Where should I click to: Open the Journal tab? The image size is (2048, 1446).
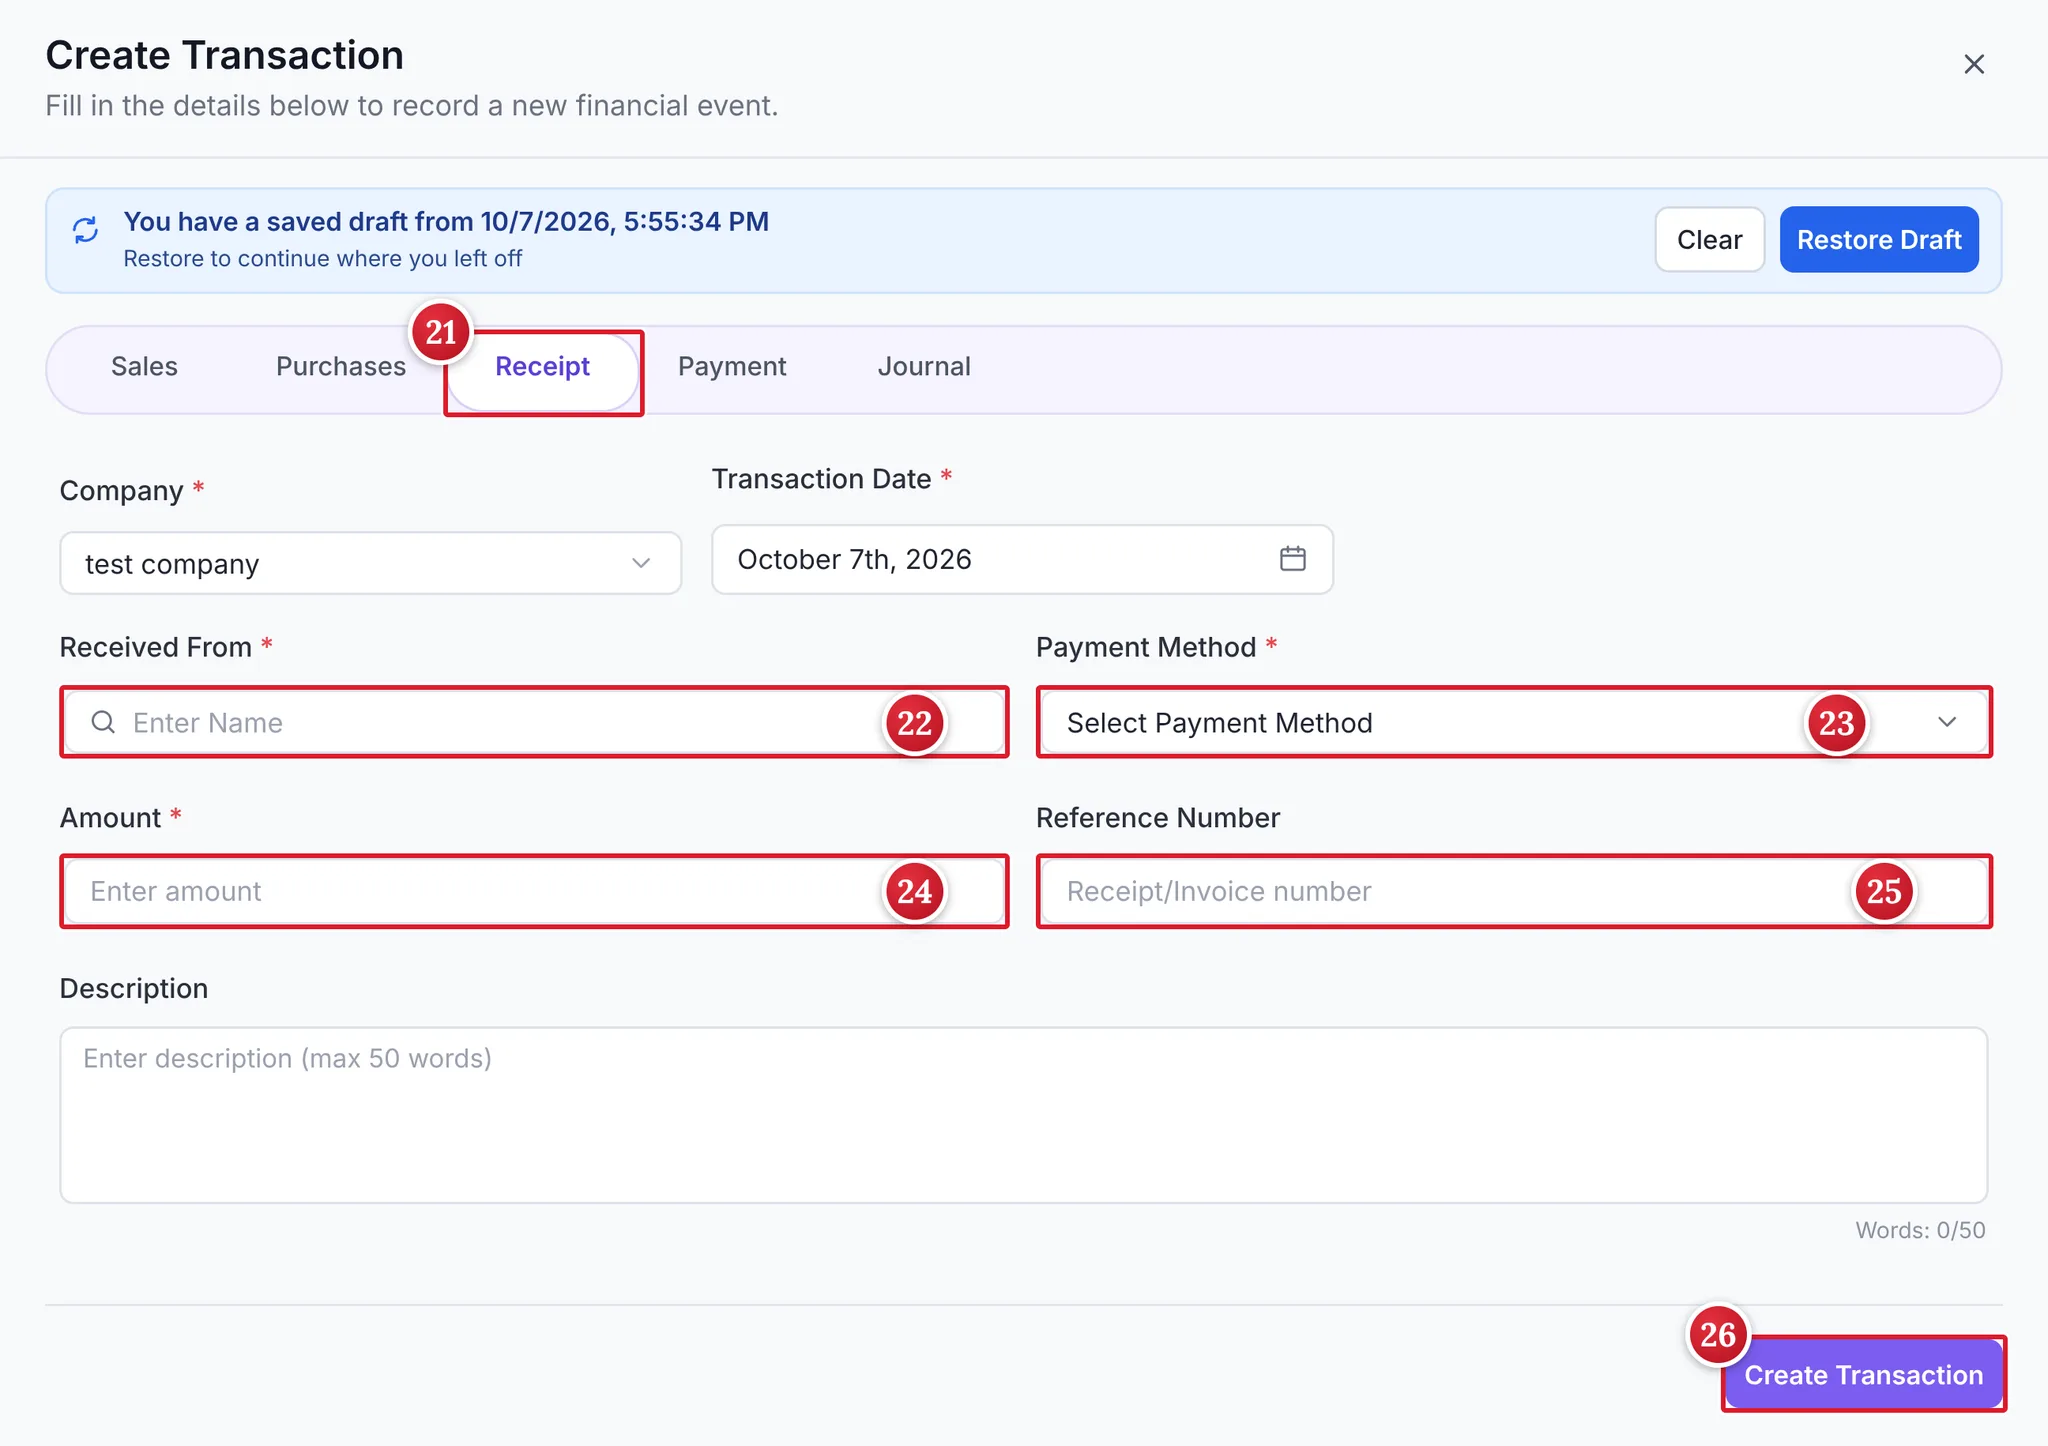pyautogui.click(x=924, y=367)
